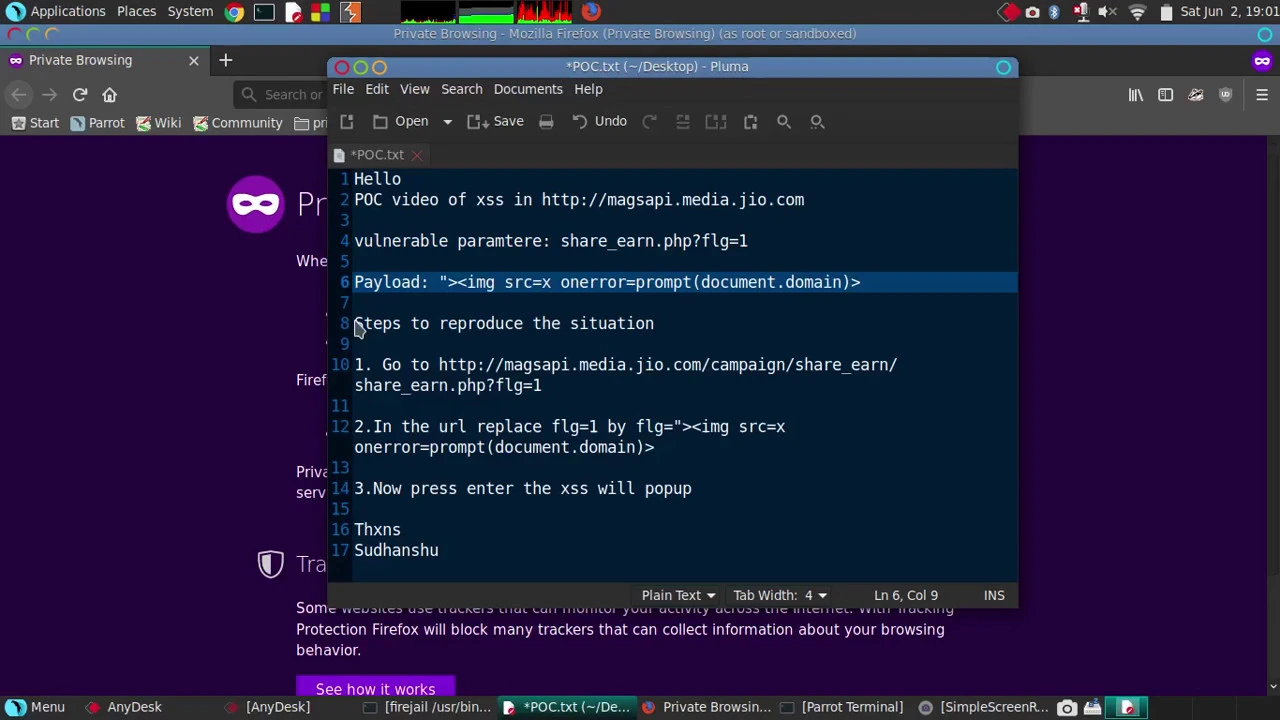Open the Firefox hamburger menu
The height and width of the screenshot is (720, 1280).
(1262, 95)
